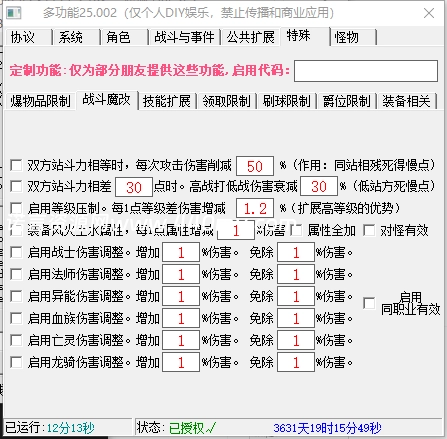Click 战士 免除 damage field
This screenshot has height=439, width=447.
tap(296, 252)
